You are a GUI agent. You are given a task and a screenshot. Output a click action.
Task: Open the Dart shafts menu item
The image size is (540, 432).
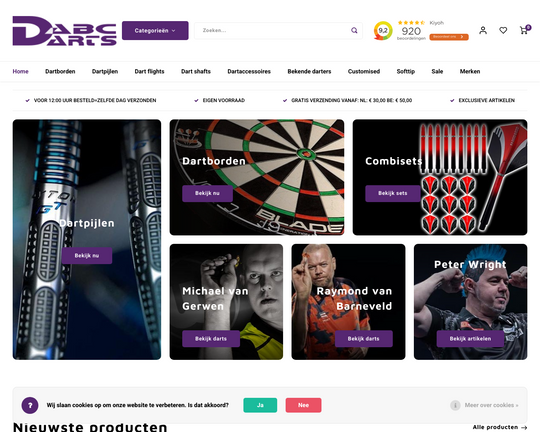[196, 71]
